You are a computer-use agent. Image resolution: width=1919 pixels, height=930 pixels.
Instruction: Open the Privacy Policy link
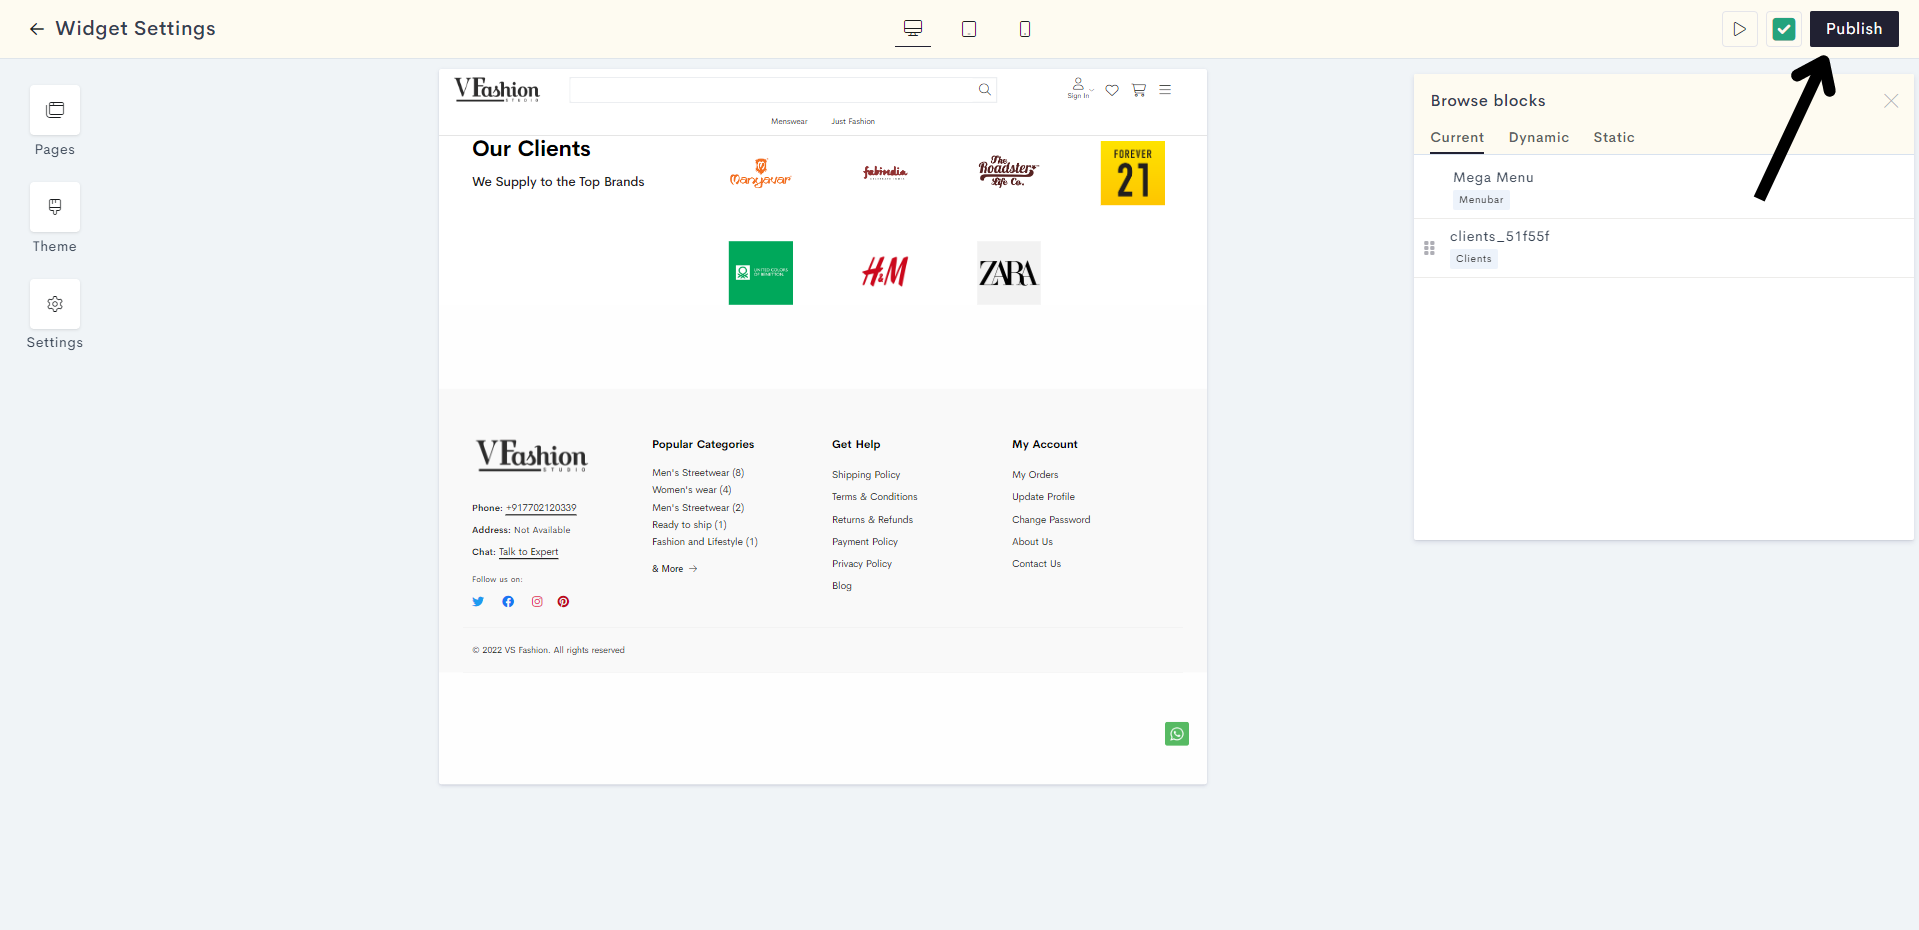862,564
